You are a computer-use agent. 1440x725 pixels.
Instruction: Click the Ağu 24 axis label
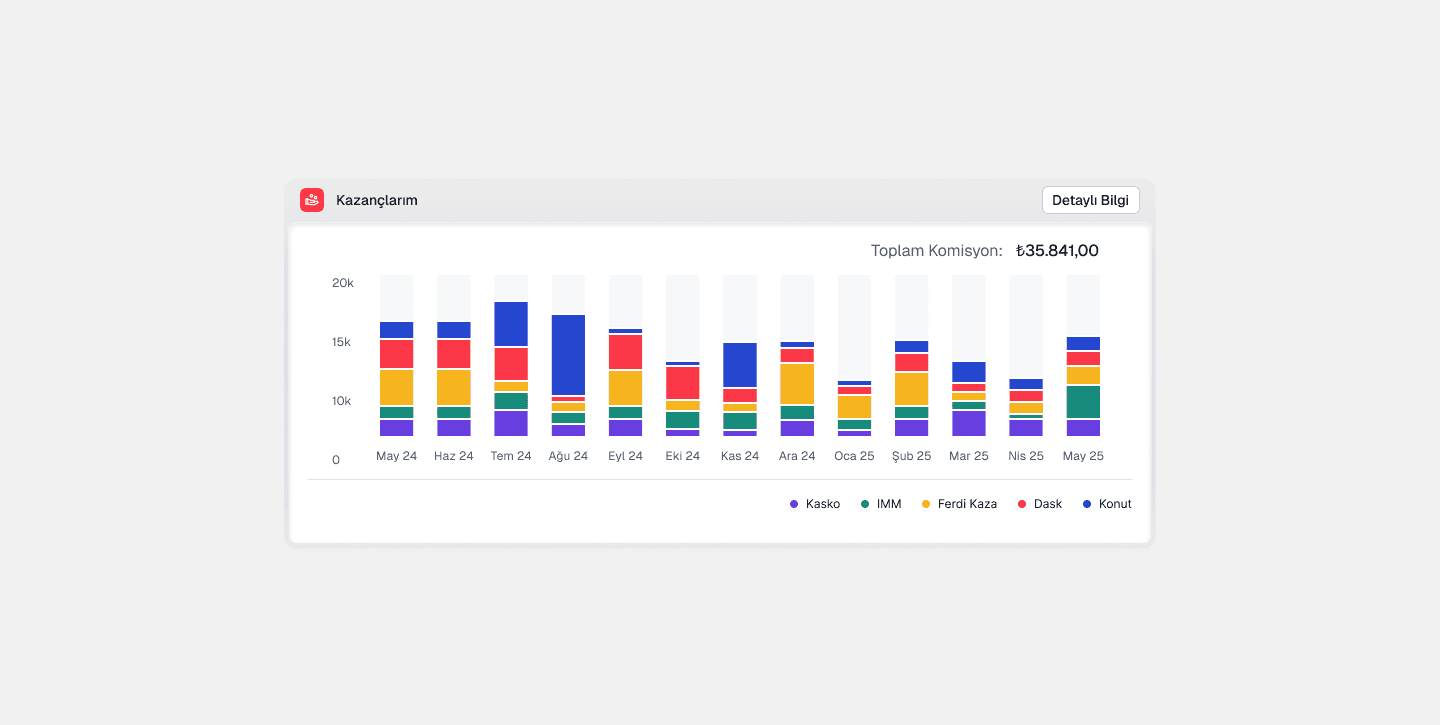pyautogui.click(x=568, y=456)
